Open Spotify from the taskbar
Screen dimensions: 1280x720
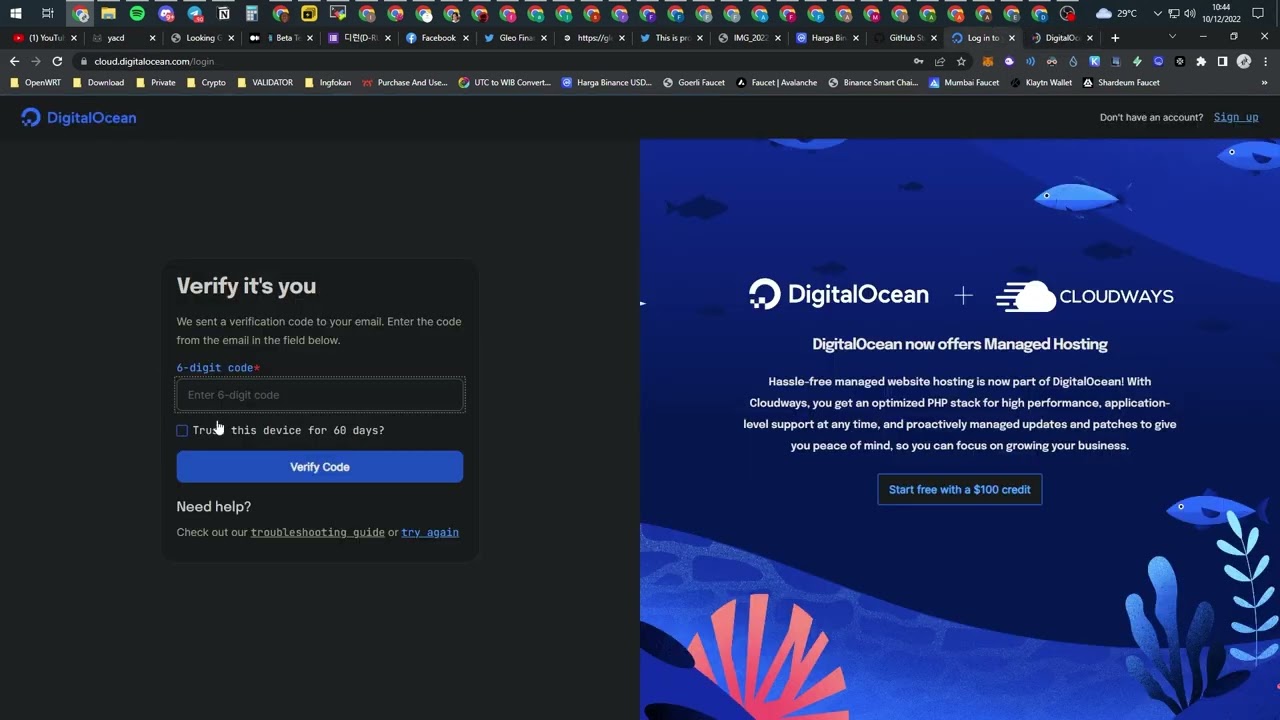tap(137, 14)
